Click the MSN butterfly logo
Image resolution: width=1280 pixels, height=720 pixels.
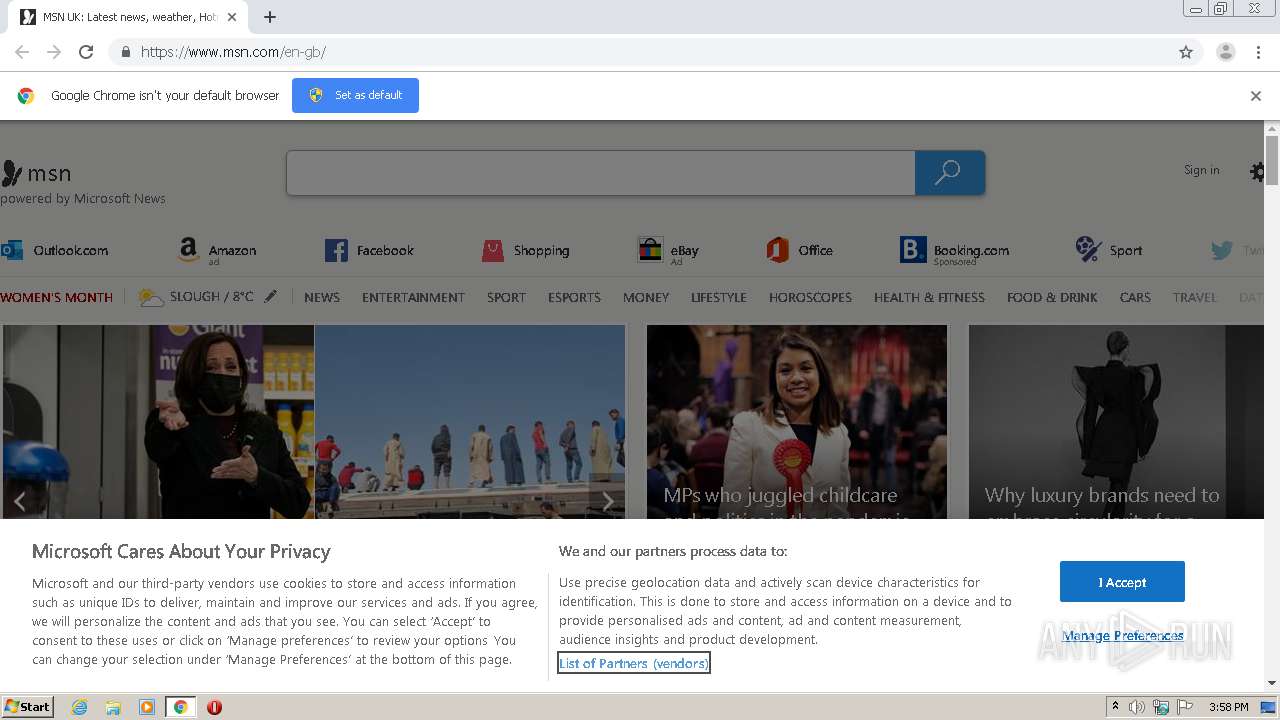click(12, 174)
